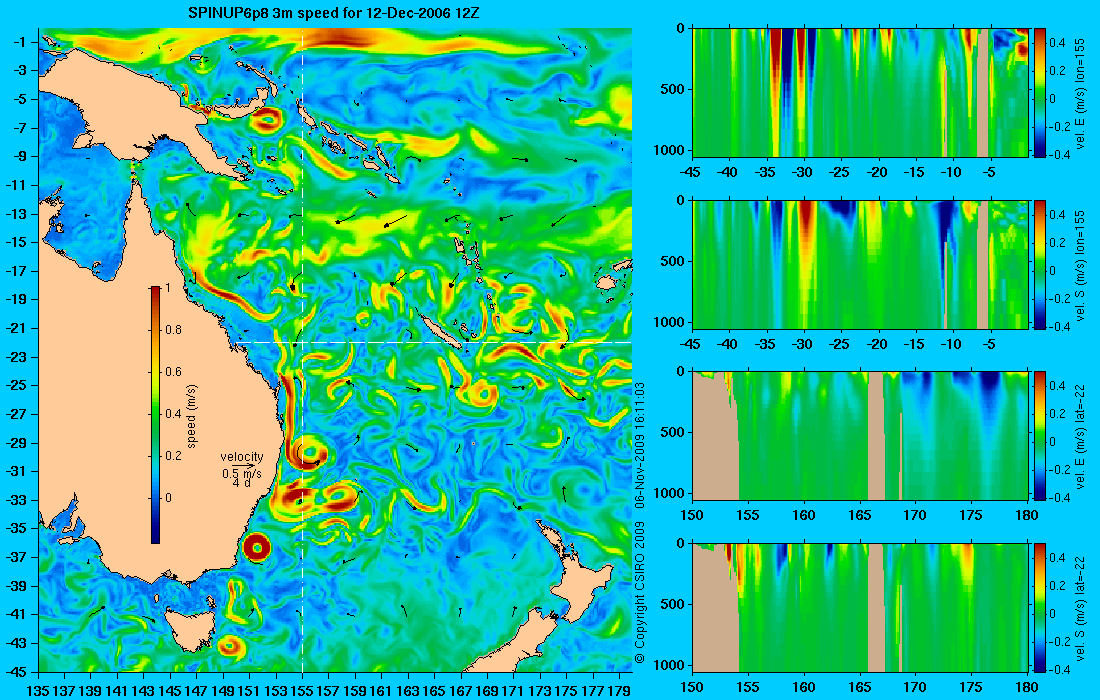Image resolution: width=1100 pixels, height=700 pixels.
Task: Click the "1000" depth tick of the vel. S lon=155 panel
Action: tap(670, 322)
